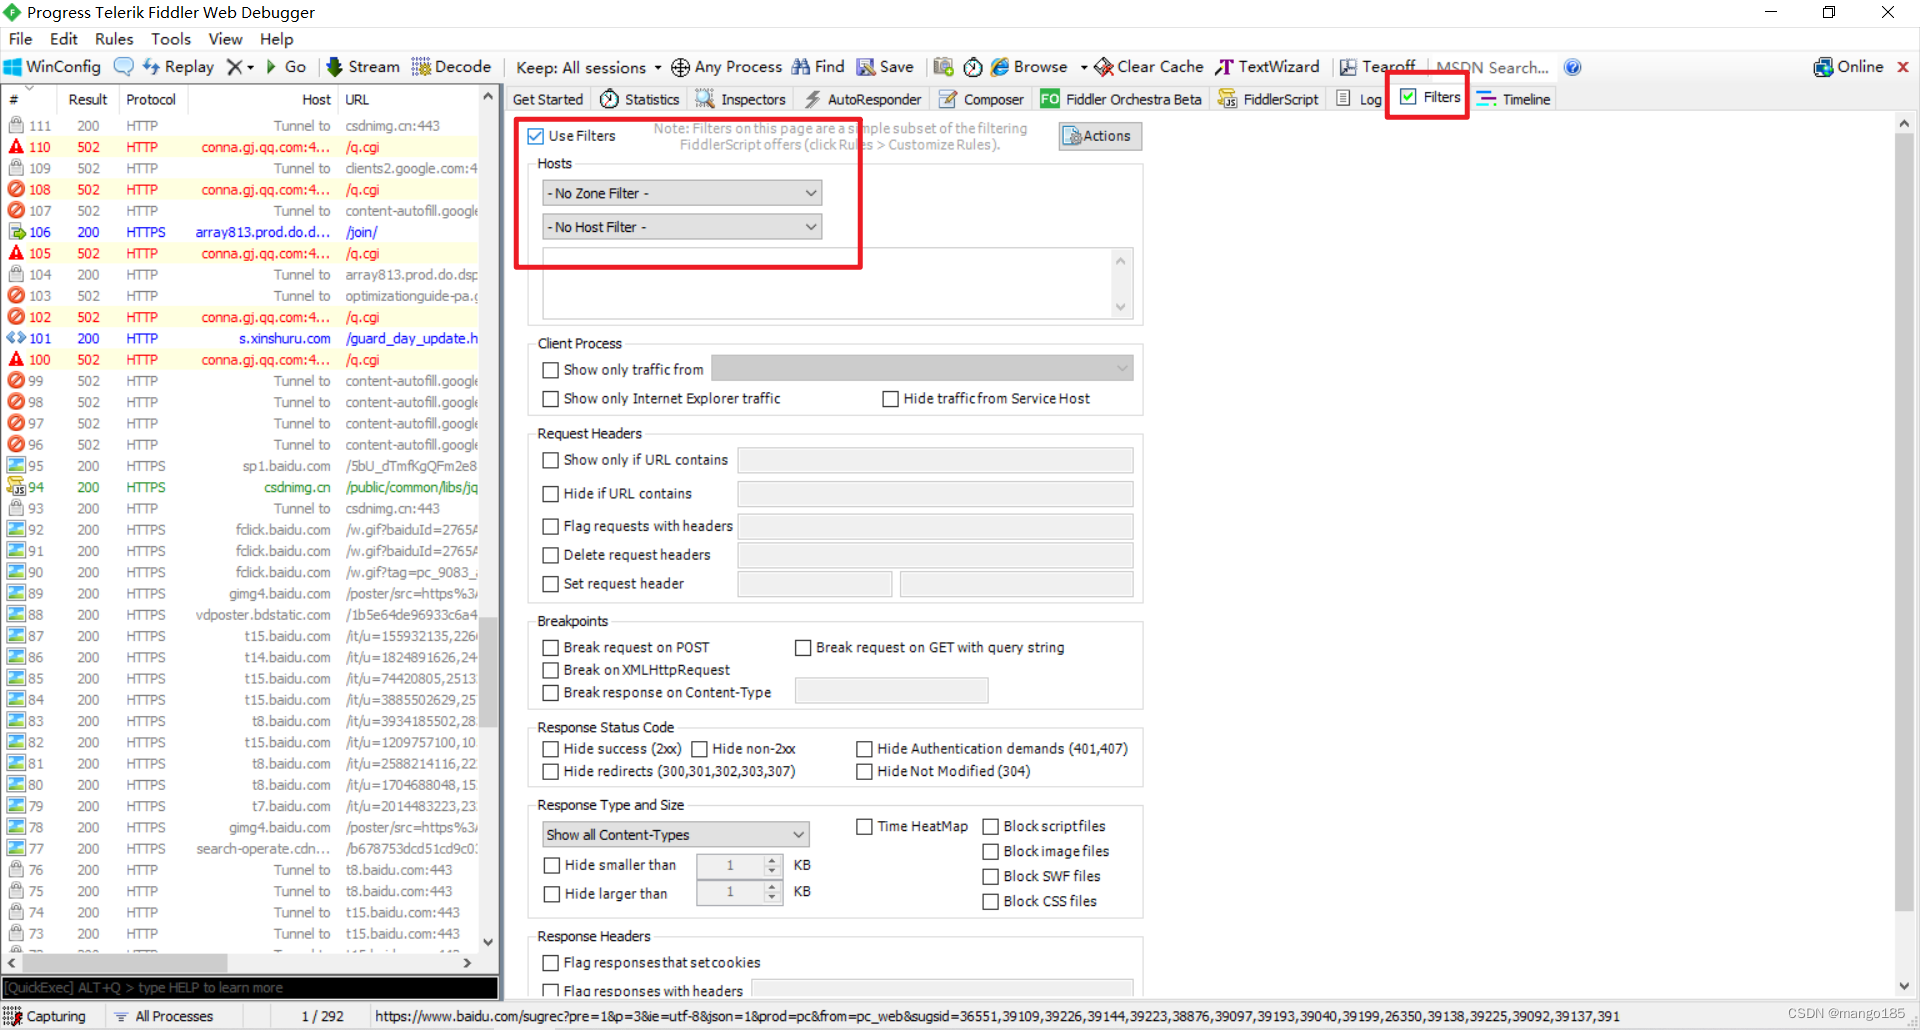This screenshot has height=1030, width=1920.
Task: Click All Processes in status bar
Action: (x=164, y=1016)
